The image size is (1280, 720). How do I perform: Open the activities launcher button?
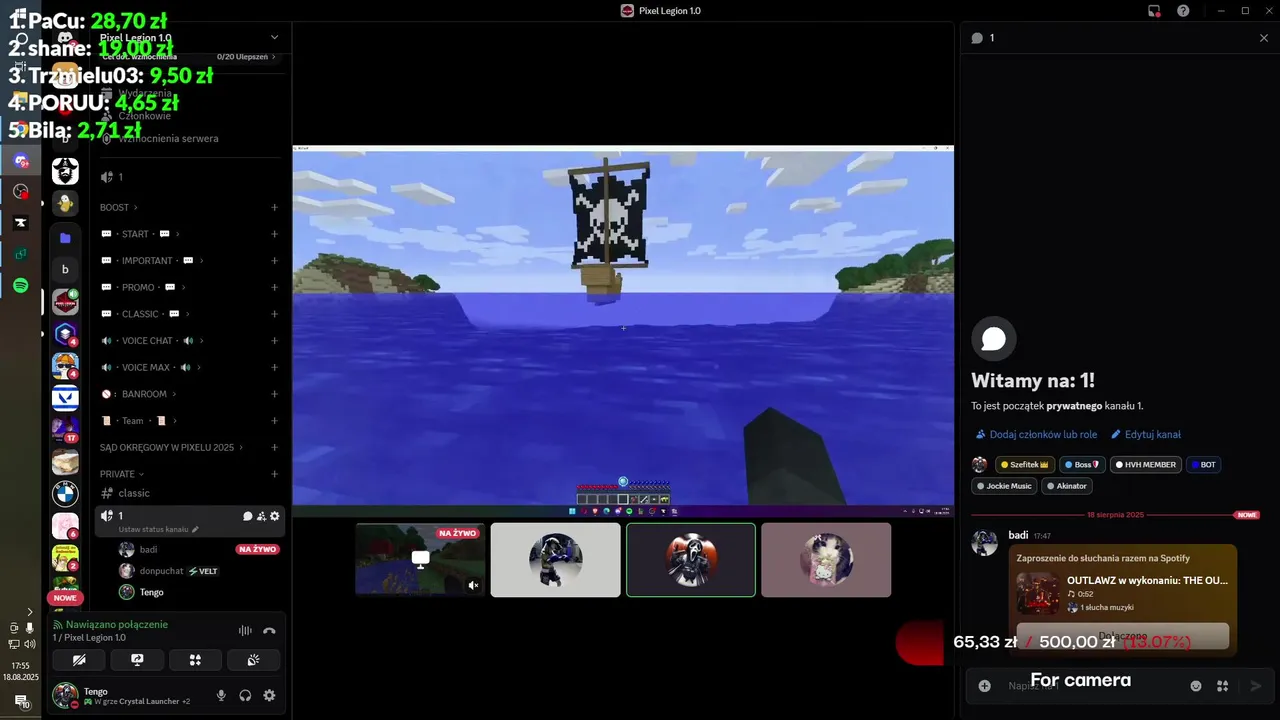tap(196, 660)
